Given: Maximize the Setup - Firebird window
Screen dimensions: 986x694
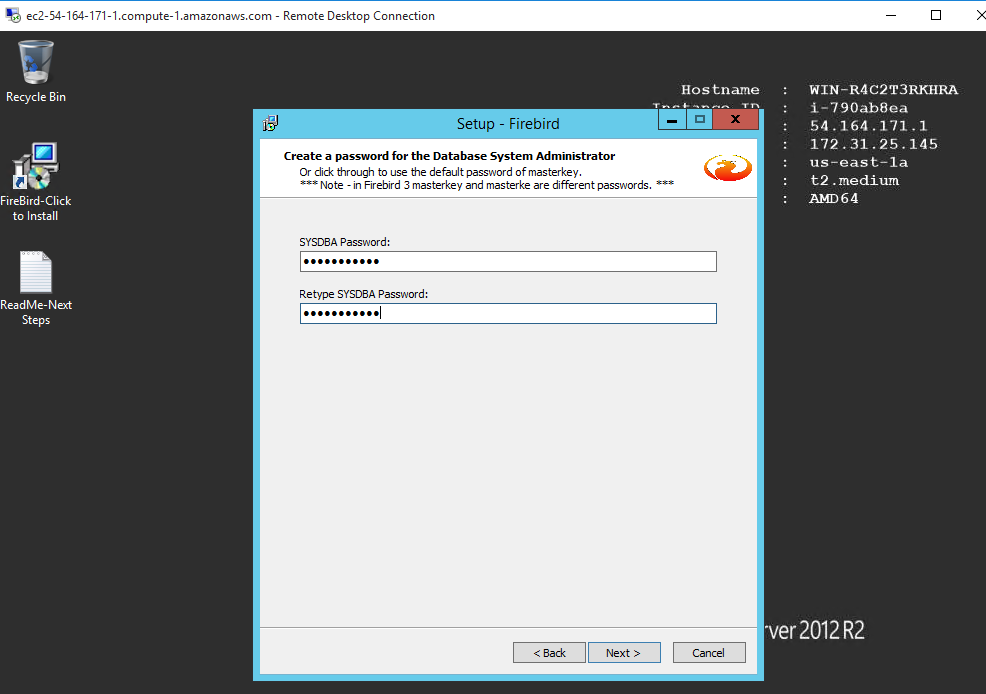Looking at the screenshot, I should pos(700,121).
